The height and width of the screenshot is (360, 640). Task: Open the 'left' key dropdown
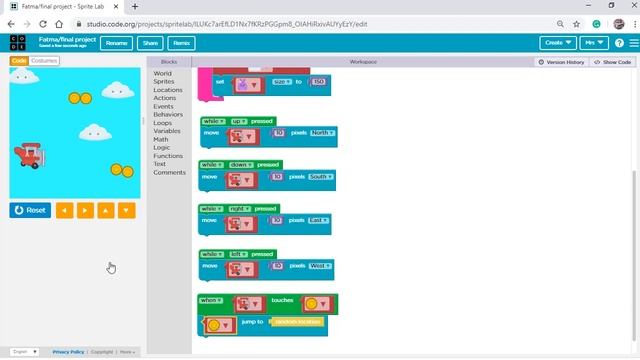[239, 254]
